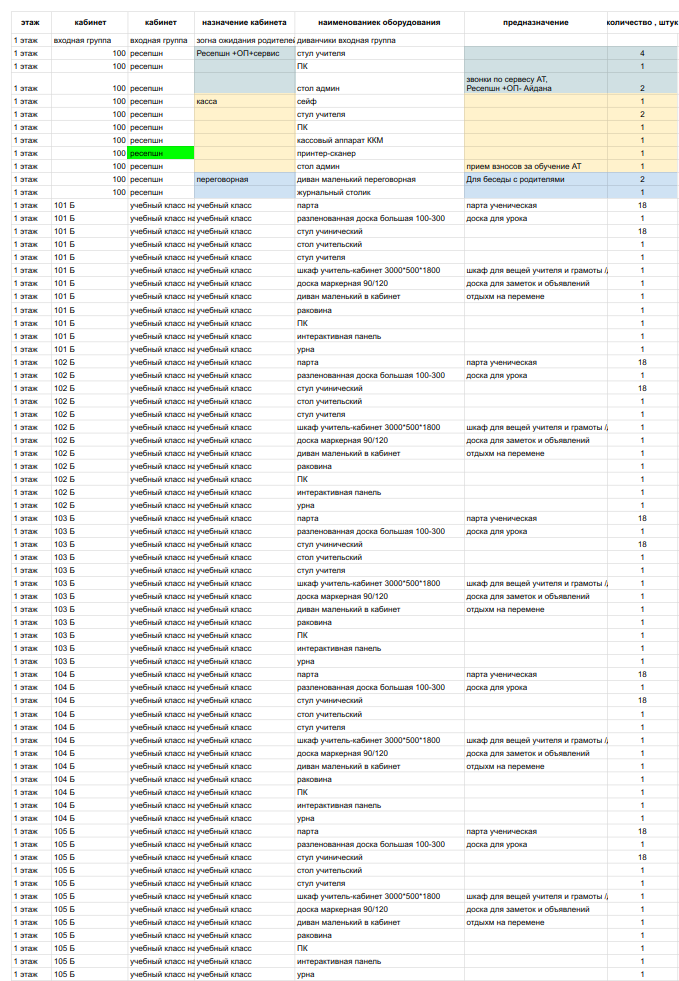
Task: Select 'стул учителя' for room 101 Б
Action: tap(379, 257)
